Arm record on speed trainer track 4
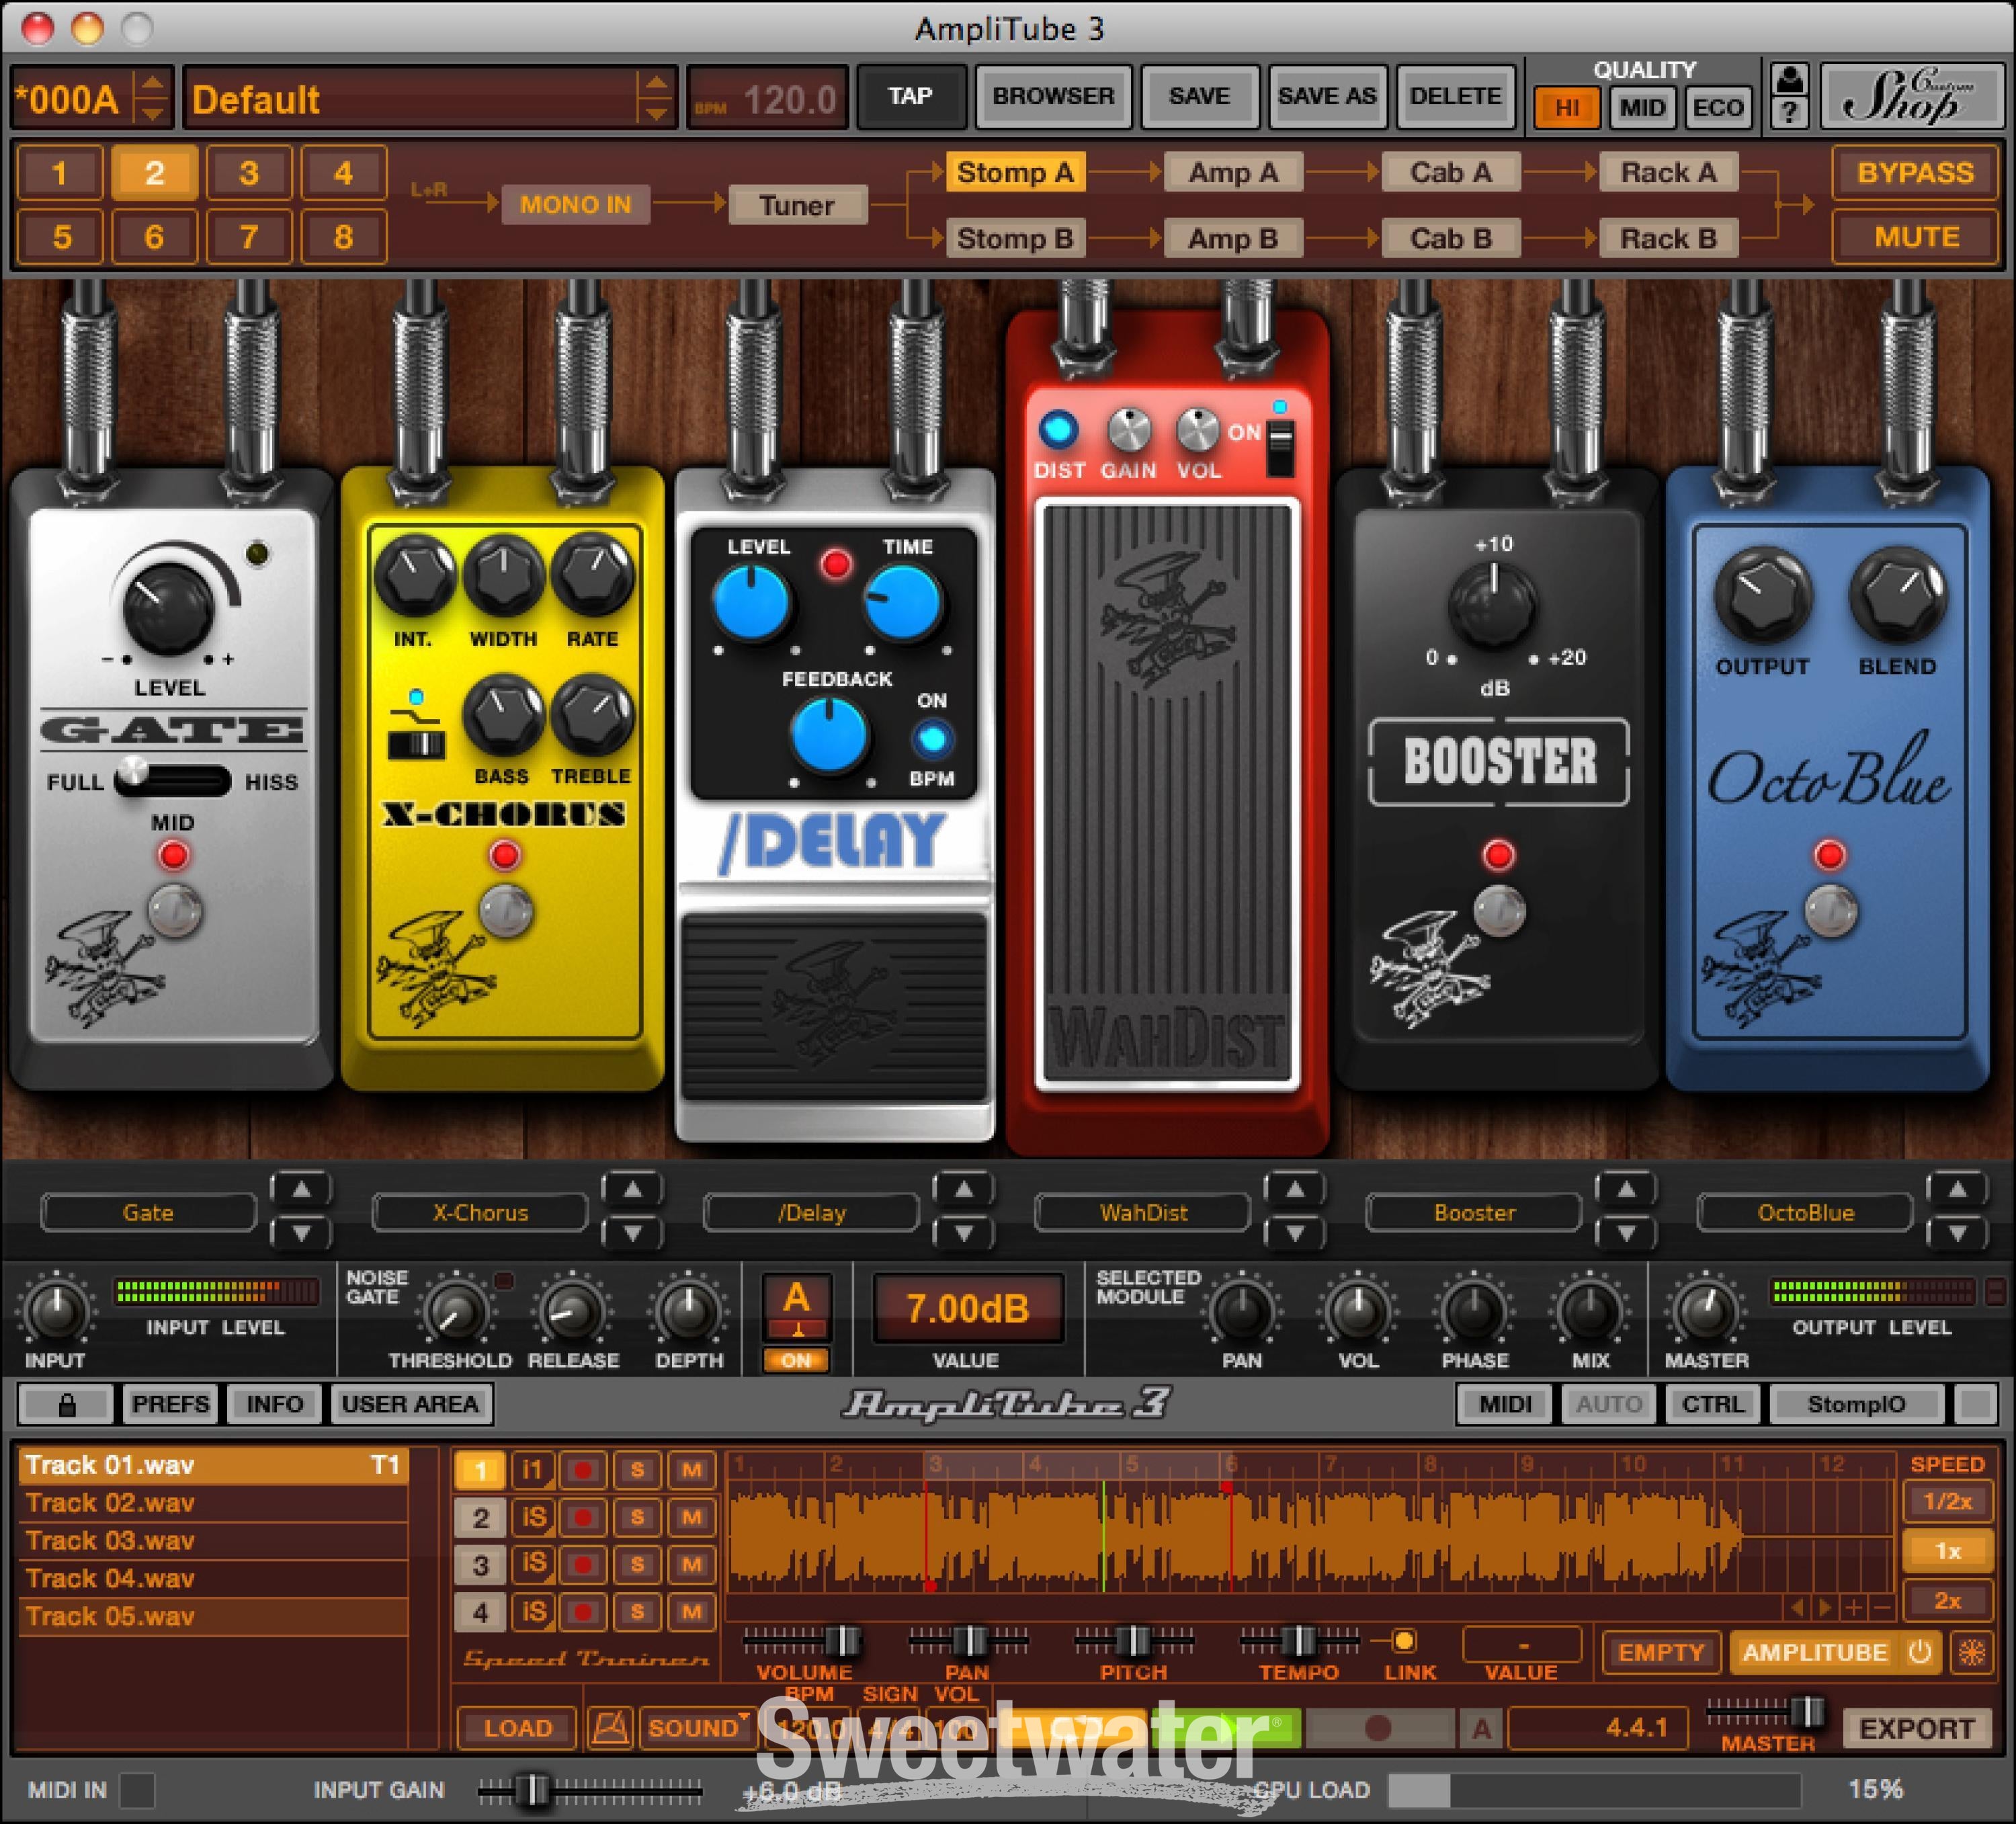 [x=583, y=1611]
